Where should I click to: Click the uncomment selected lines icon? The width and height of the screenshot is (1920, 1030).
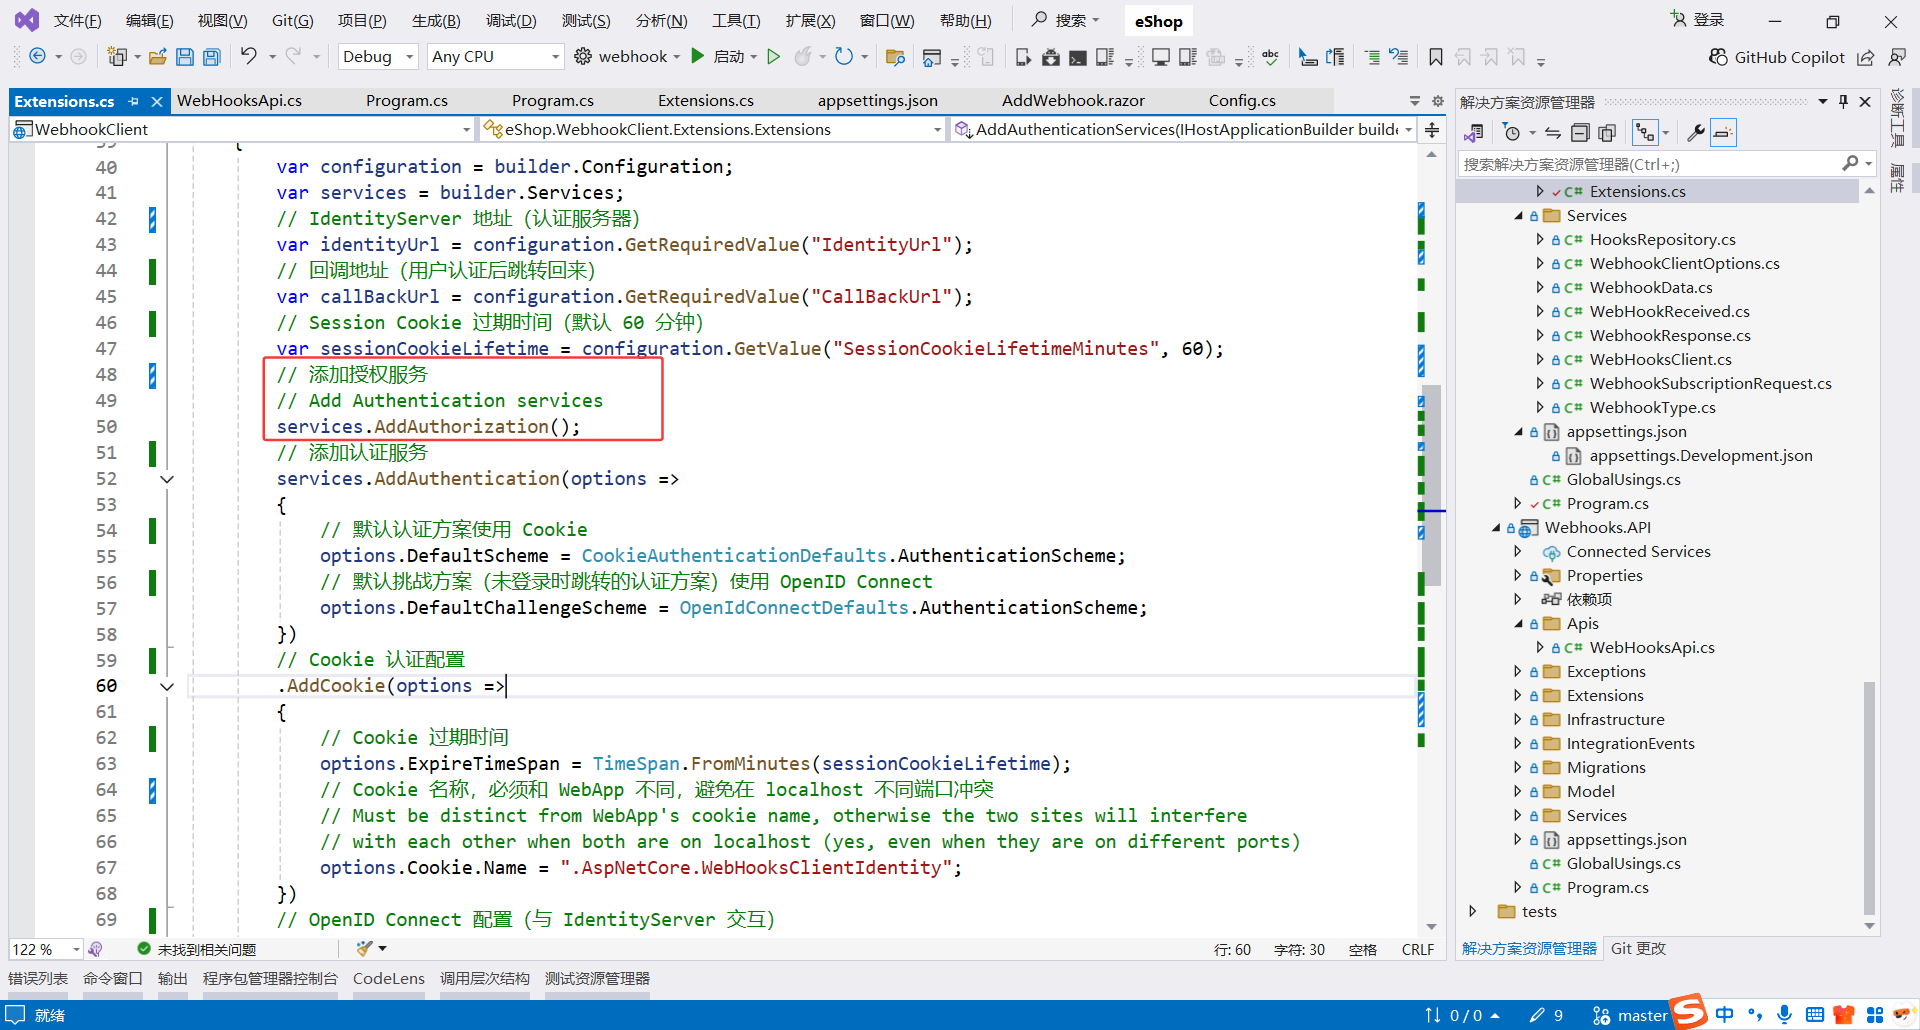coord(1399,57)
